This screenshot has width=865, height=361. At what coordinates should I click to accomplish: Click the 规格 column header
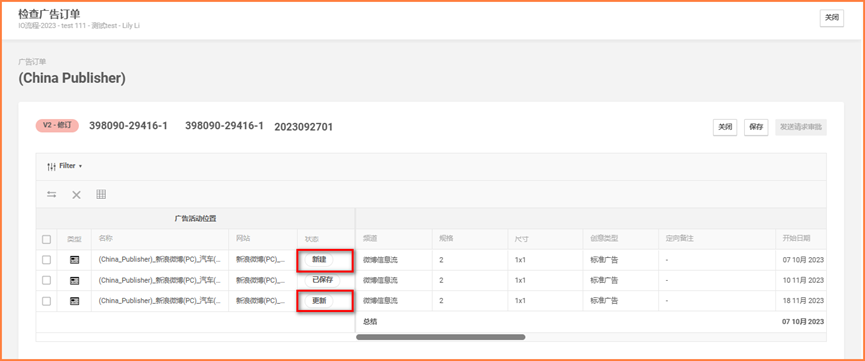click(446, 239)
